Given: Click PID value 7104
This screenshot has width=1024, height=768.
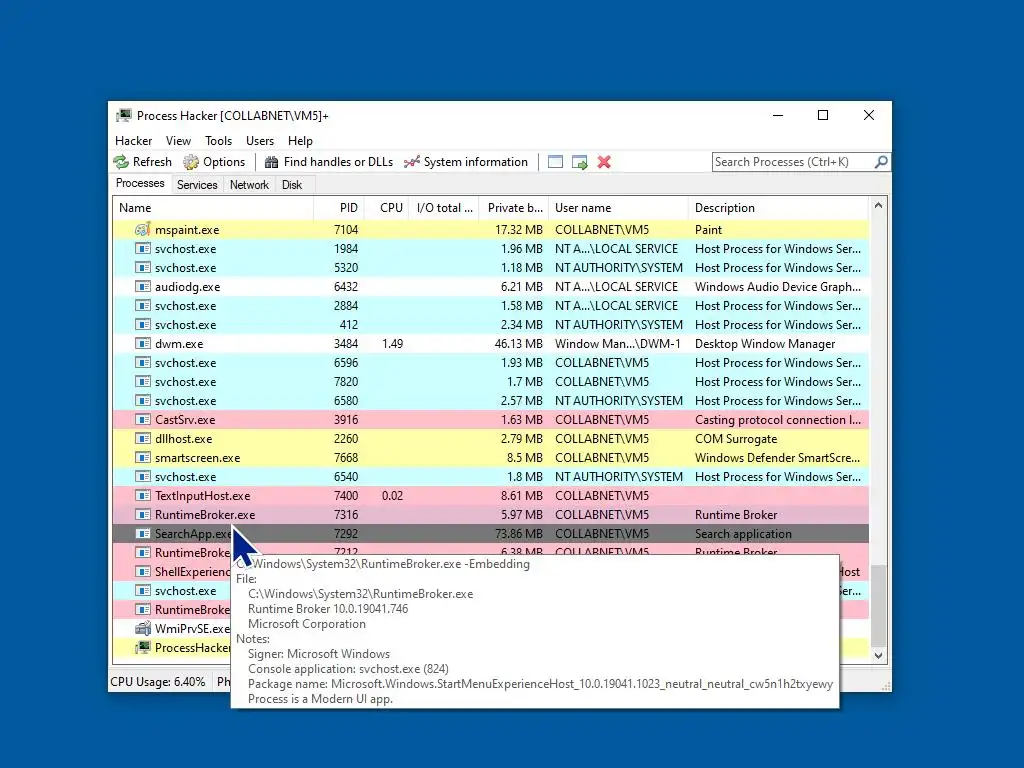Looking at the screenshot, I should [345, 230].
